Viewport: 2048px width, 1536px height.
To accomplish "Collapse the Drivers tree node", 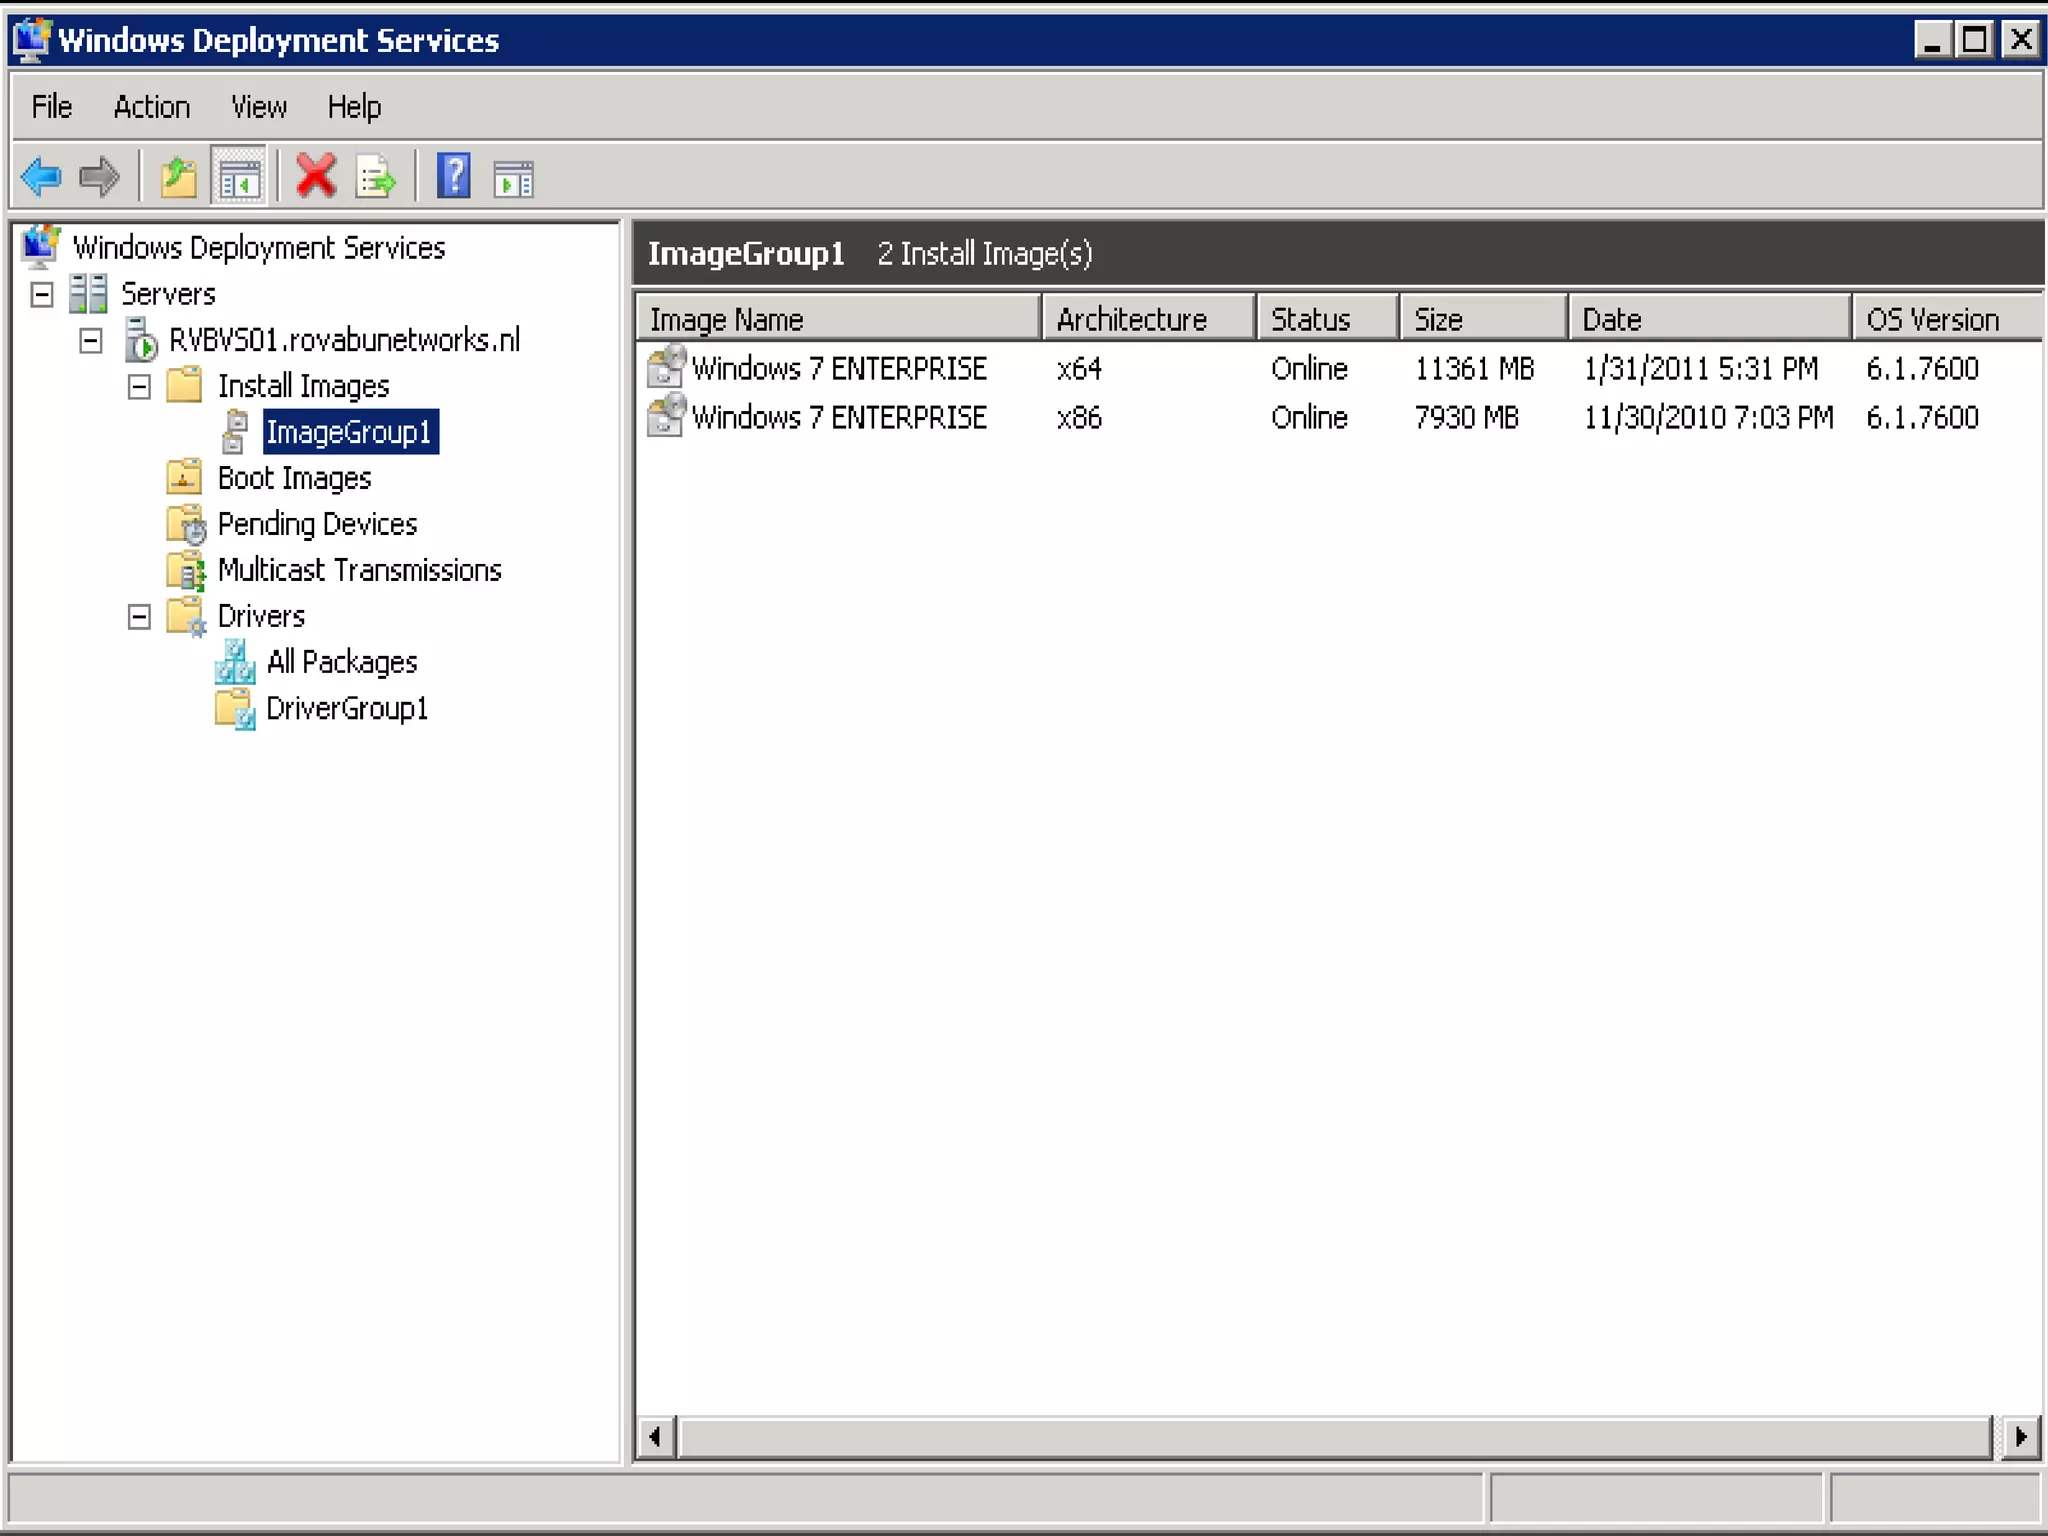I will point(139,616).
